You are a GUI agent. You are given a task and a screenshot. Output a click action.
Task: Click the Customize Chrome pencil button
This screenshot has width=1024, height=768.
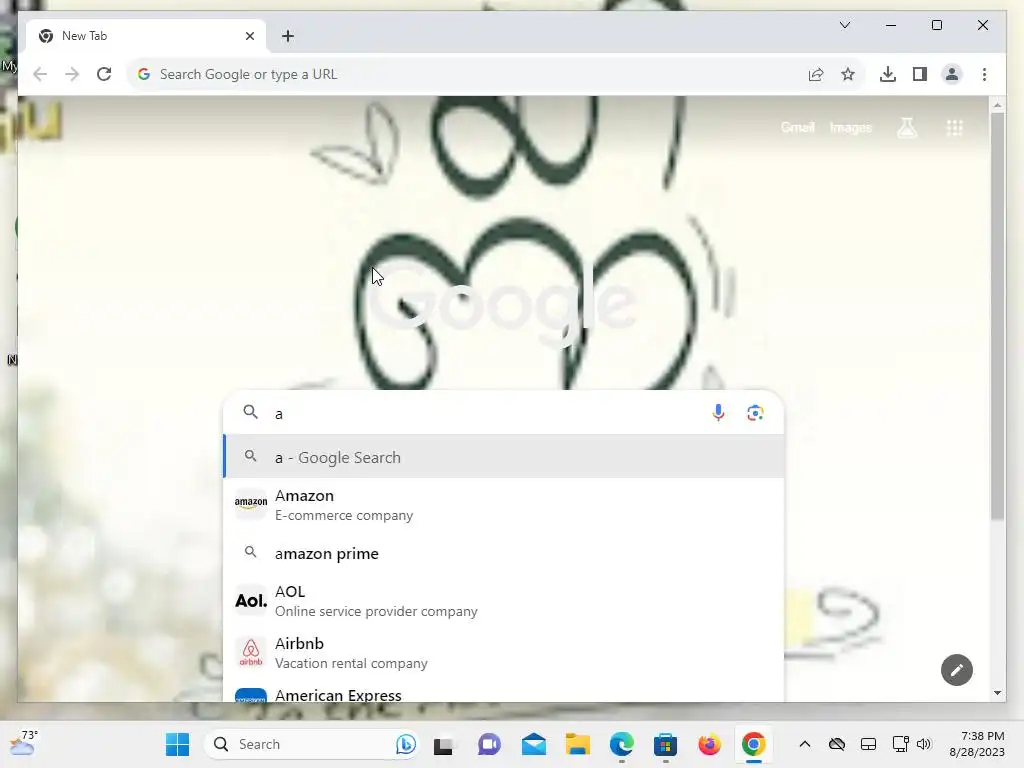957,670
